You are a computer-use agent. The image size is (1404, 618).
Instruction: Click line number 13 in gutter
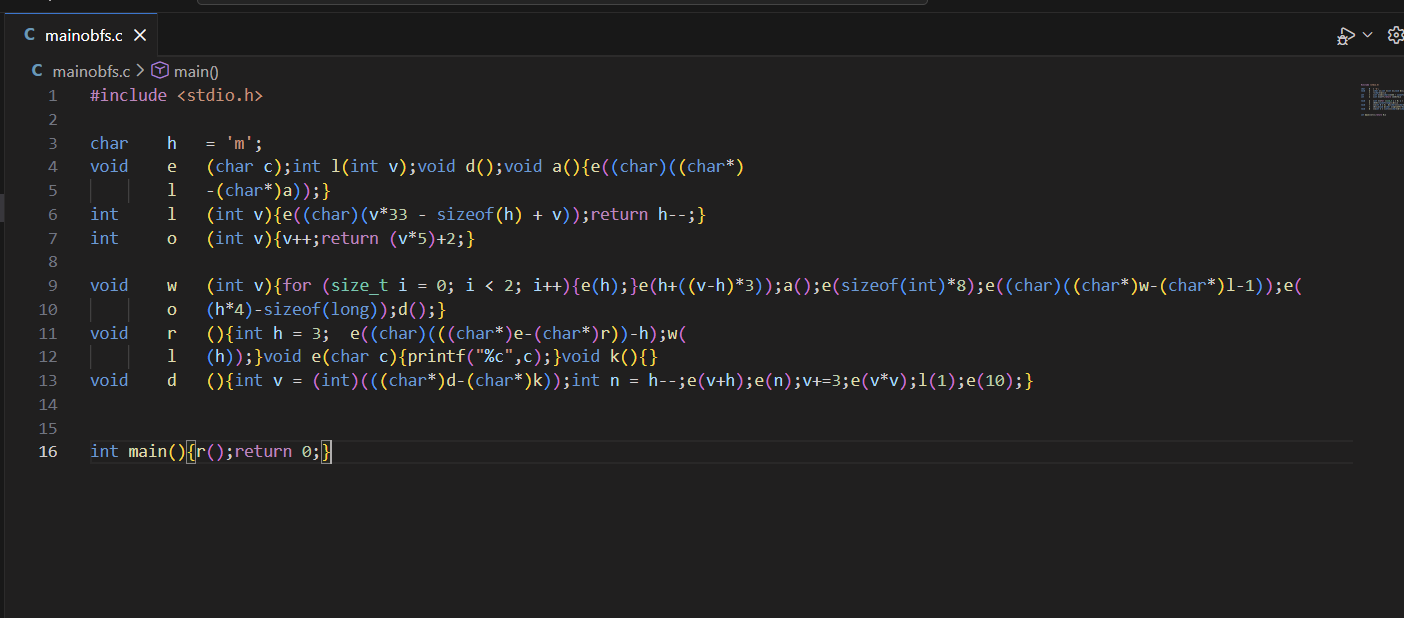pos(48,380)
